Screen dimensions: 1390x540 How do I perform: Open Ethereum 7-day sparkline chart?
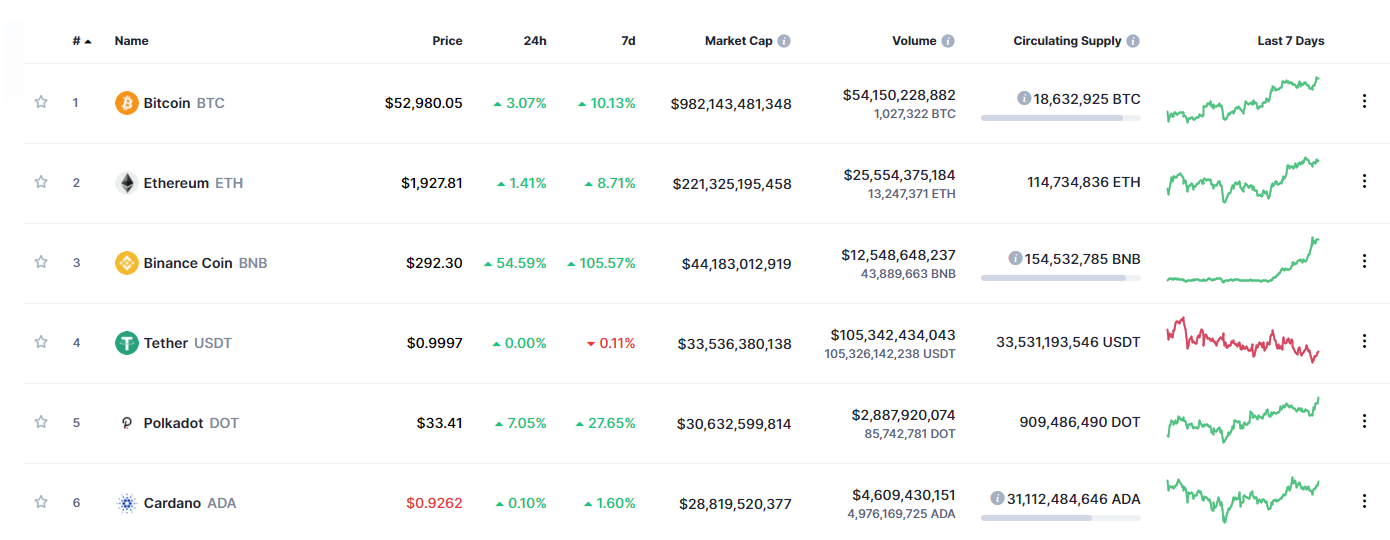coord(1243,179)
